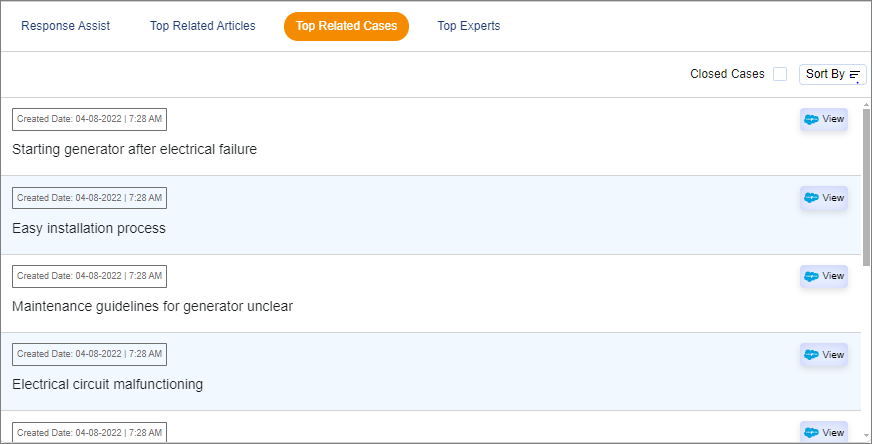Screen dimensions: 872x444
Task: Click scrollbar down arrow at bottom
Action: 866,436
